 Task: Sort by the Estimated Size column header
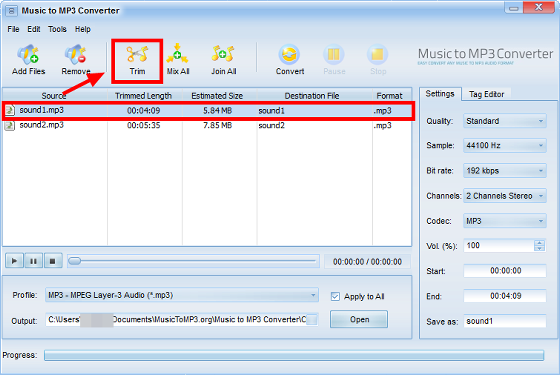point(219,96)
